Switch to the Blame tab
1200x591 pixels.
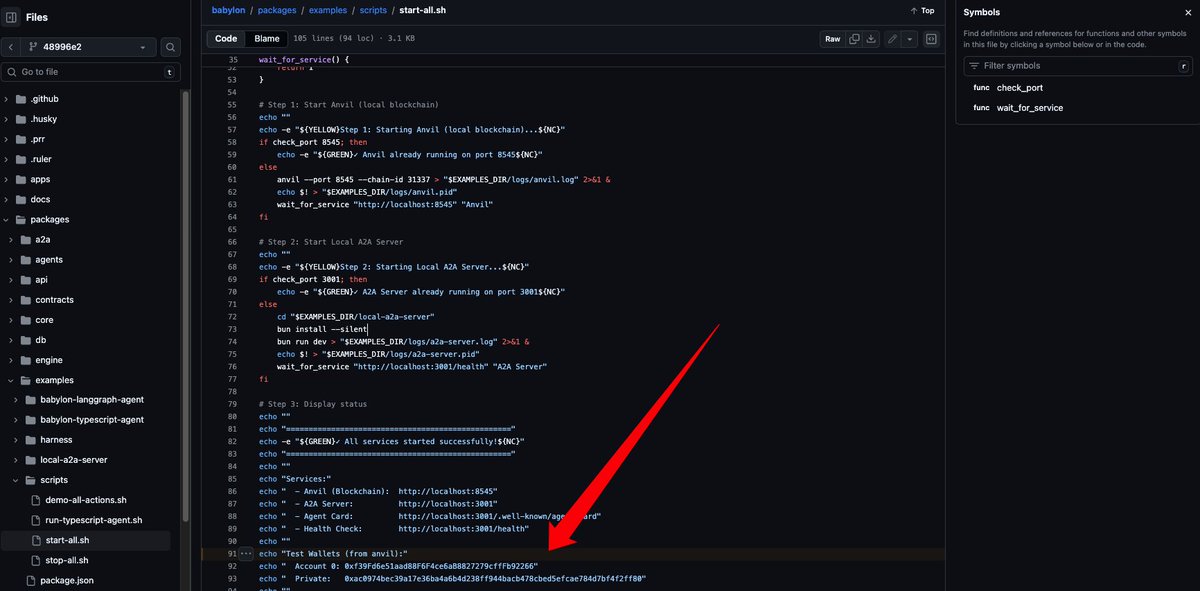267,39
